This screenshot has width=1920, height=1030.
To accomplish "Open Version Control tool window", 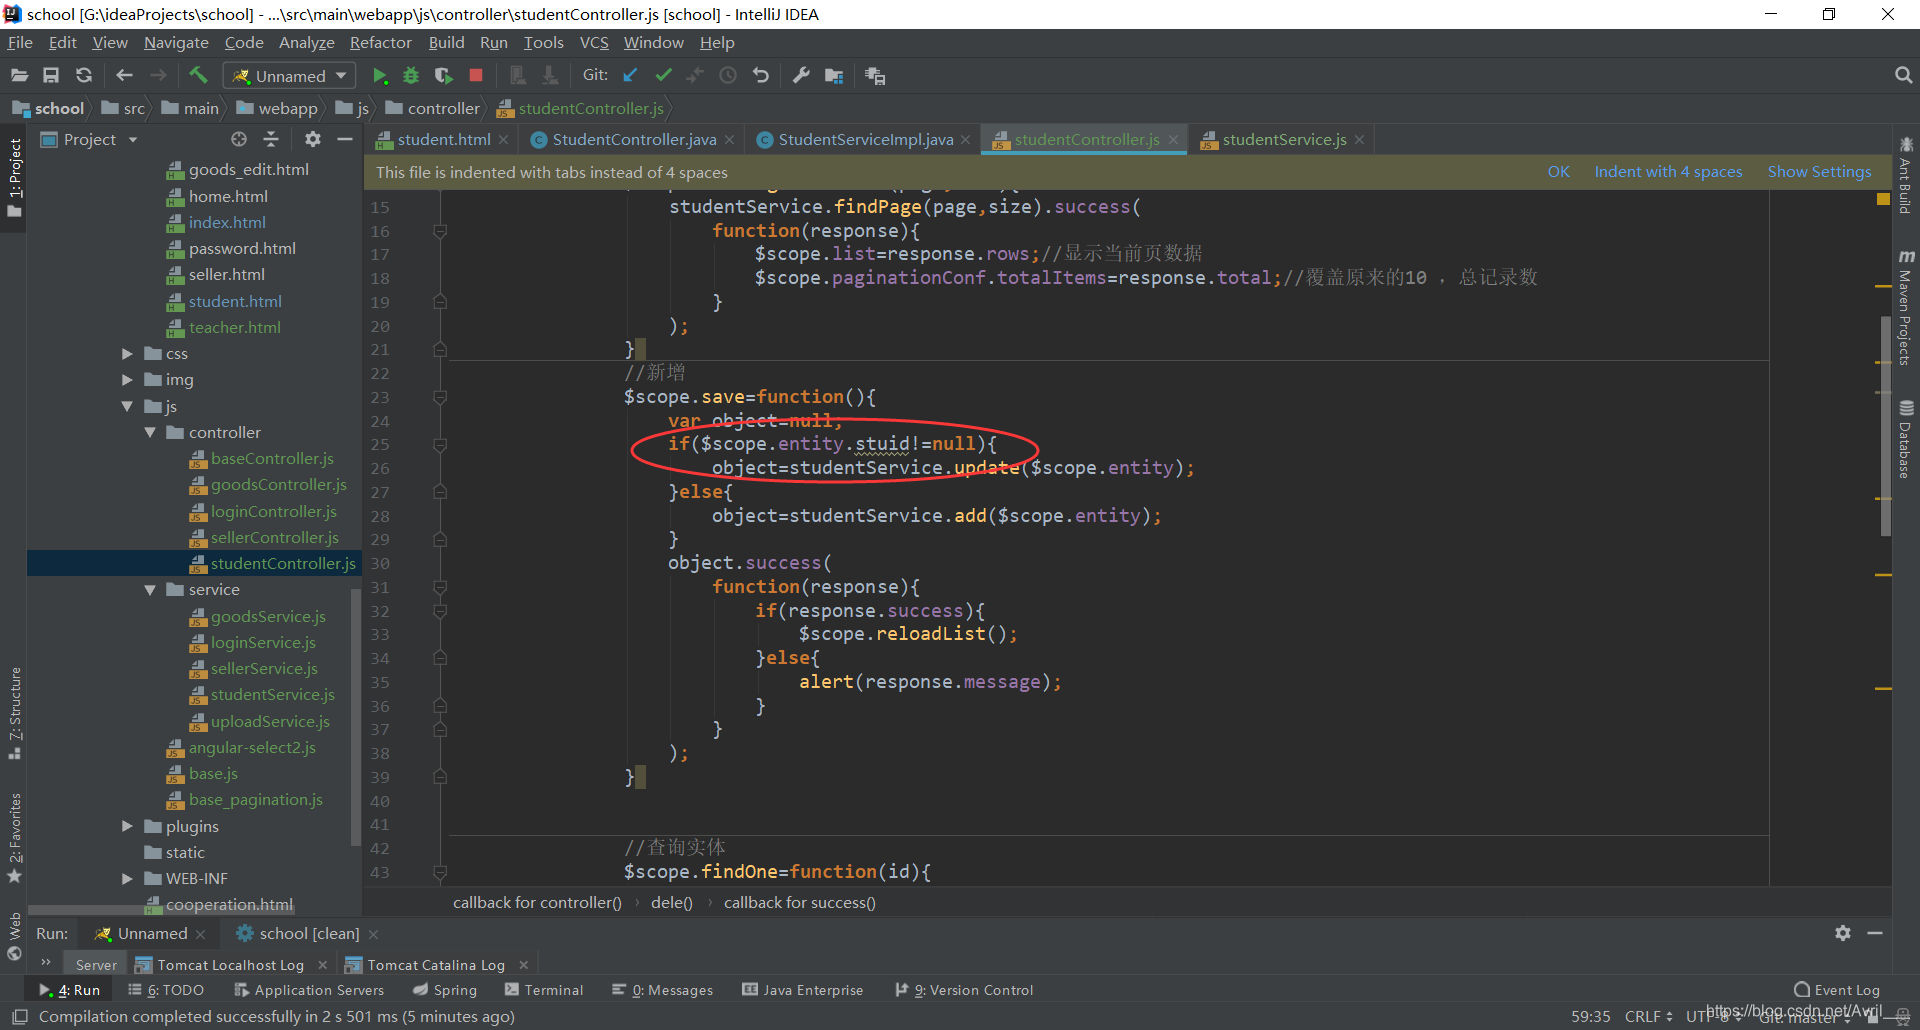I will tap(965, 990).
